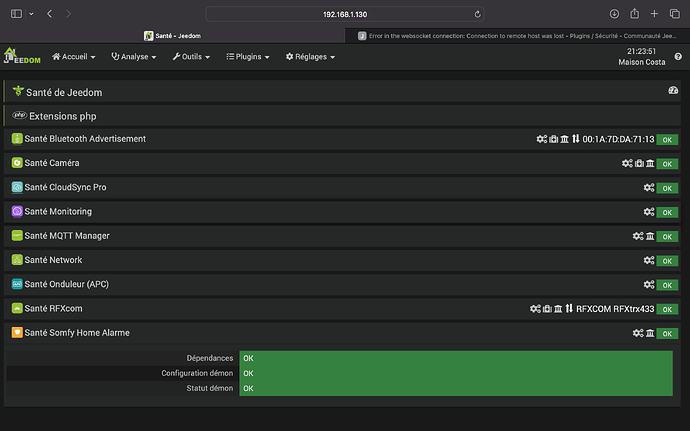Click the CloudSync Pro plugin icon
The image size is (690, 431).
point(17,187)
